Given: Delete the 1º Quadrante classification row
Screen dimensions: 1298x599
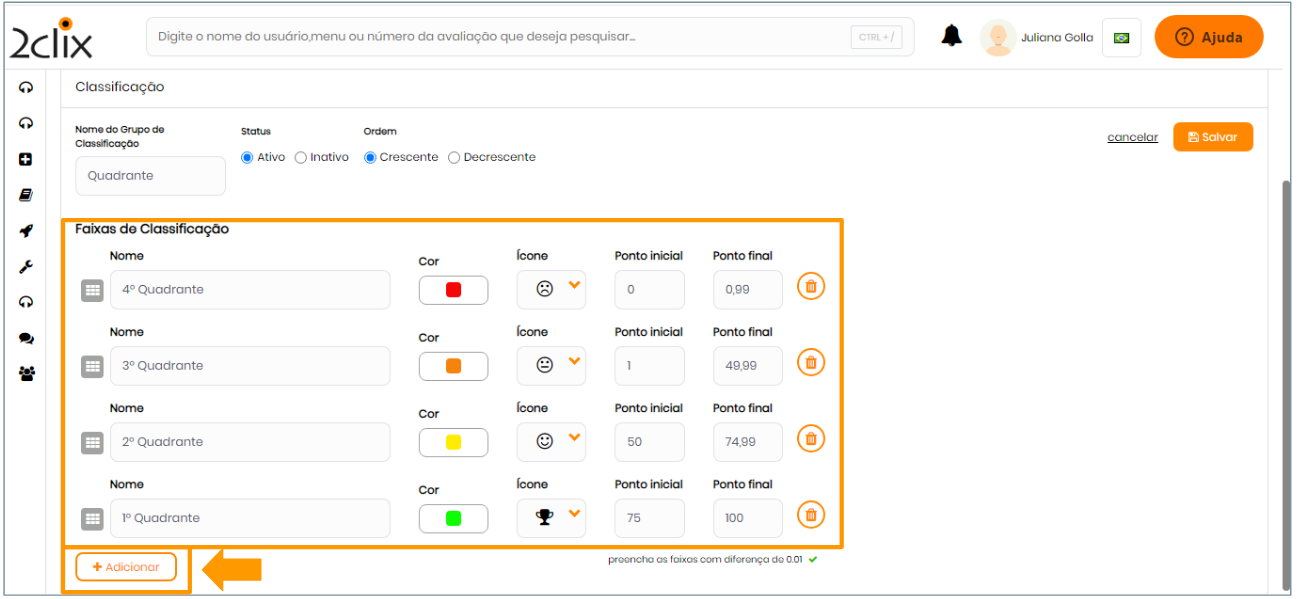Looking at the screenshot, I should click(811, 515).
